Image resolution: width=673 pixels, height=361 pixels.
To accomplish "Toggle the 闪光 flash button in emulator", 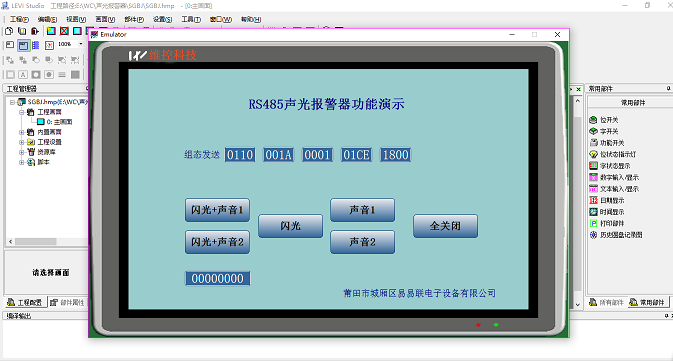I will click(x=290, y=226).
